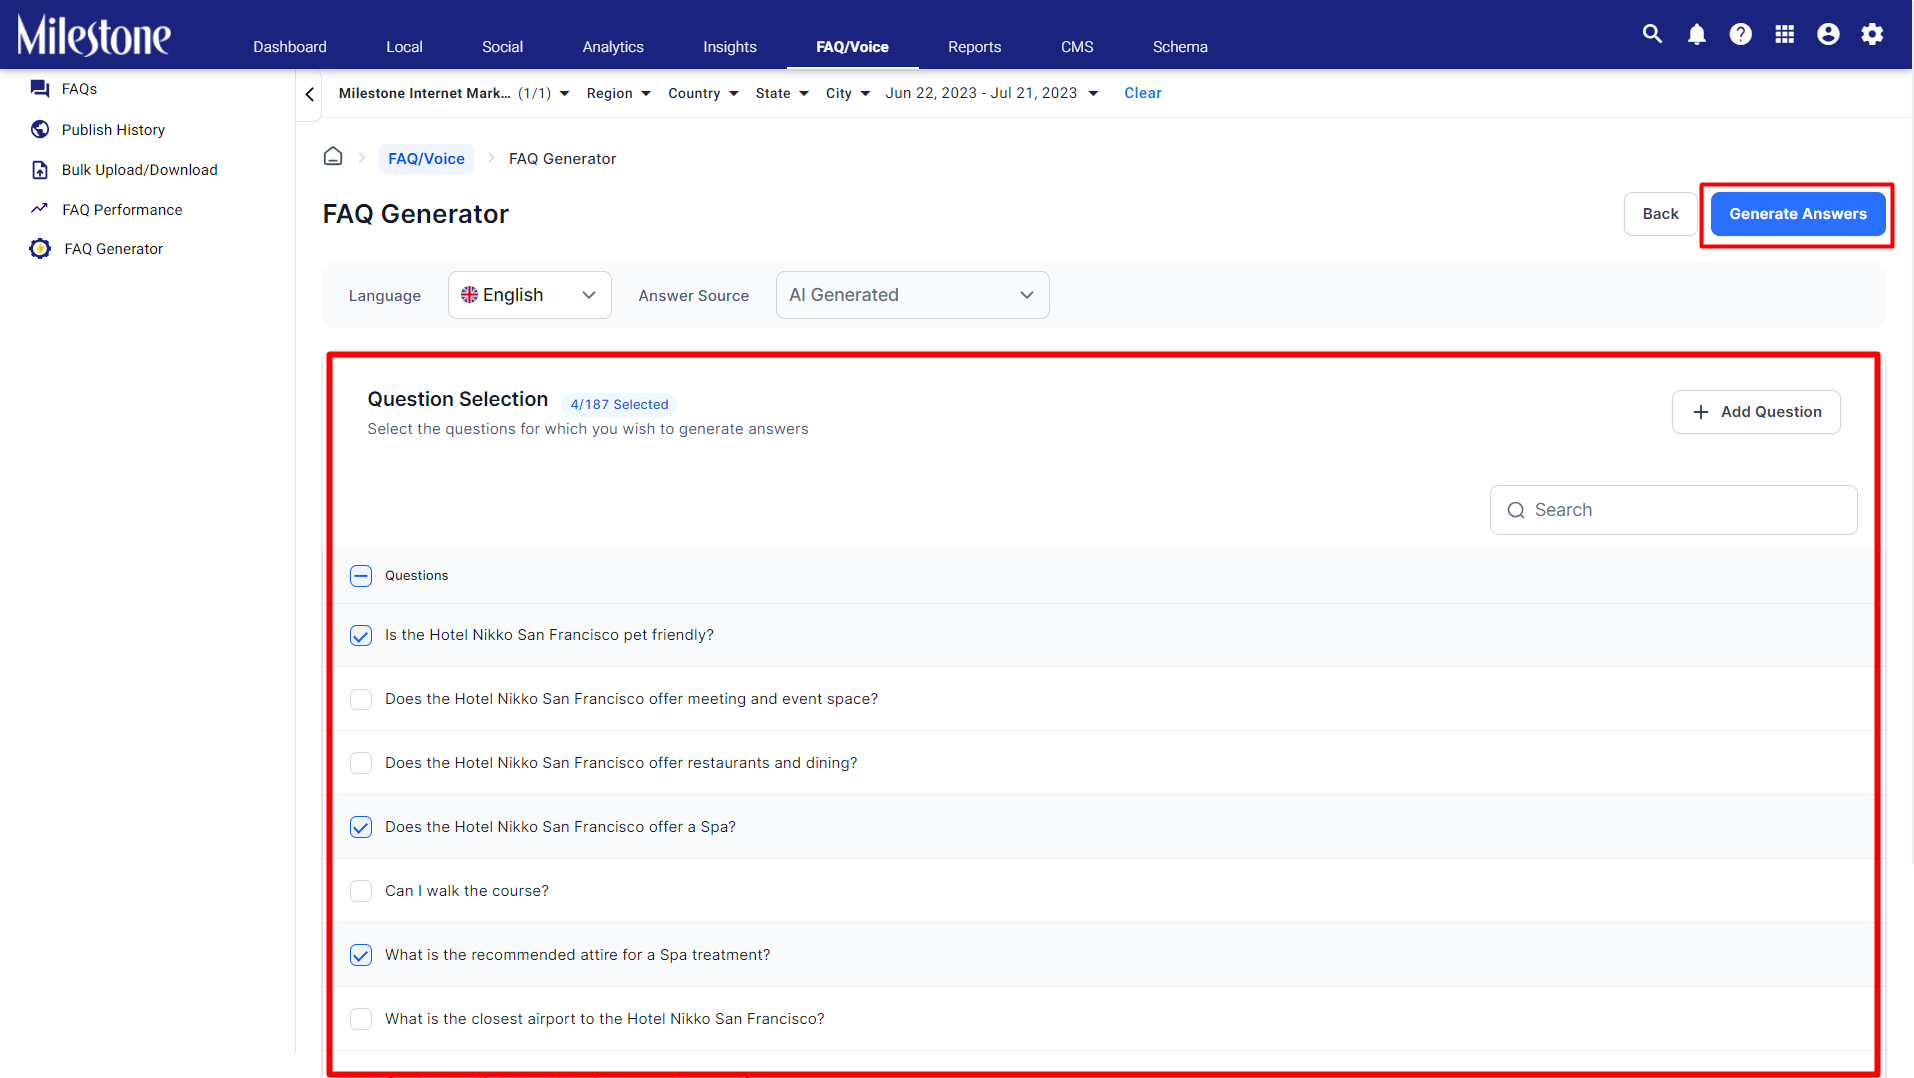
Task: Check the restaurants and dining question
Action: tap(361, 763)
